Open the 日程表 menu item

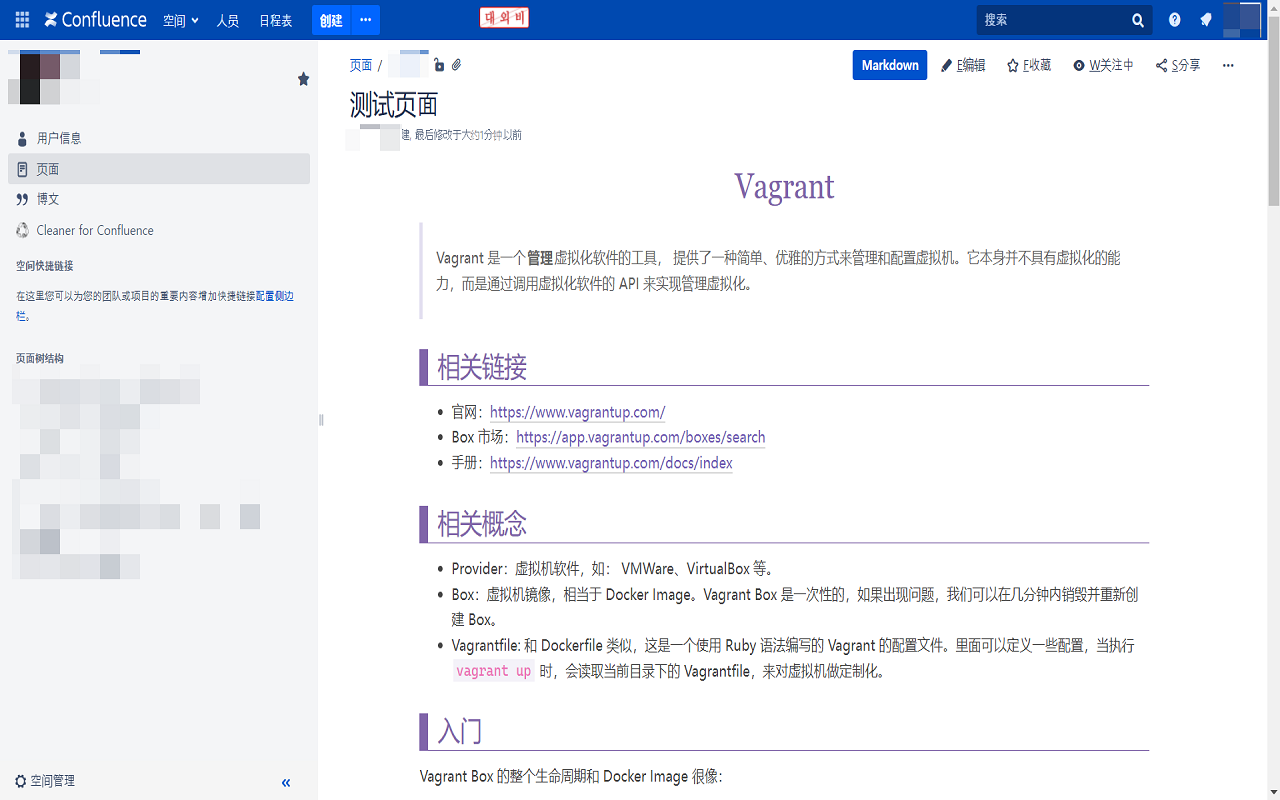pyautogui.click(x=275, y=20)
